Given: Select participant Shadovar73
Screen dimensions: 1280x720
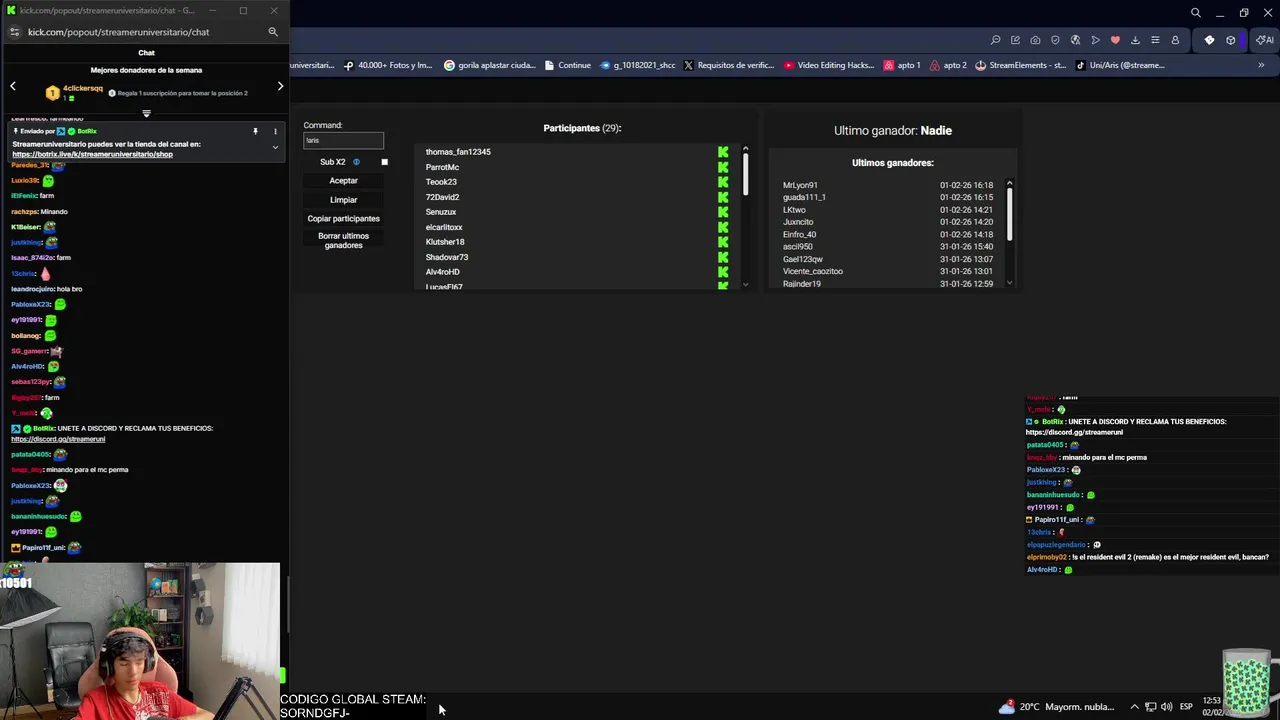Looking at the screenshot, I should pos(447,257).
